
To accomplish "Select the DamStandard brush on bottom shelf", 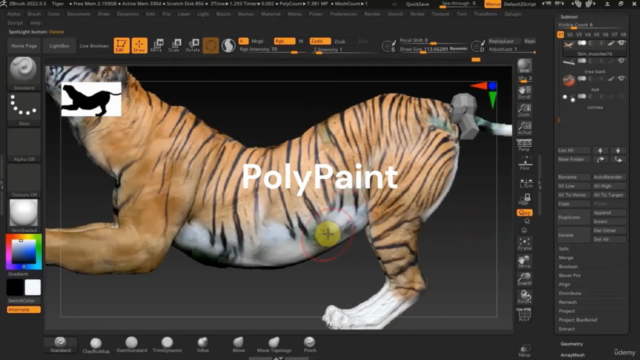I will point(131,344).
